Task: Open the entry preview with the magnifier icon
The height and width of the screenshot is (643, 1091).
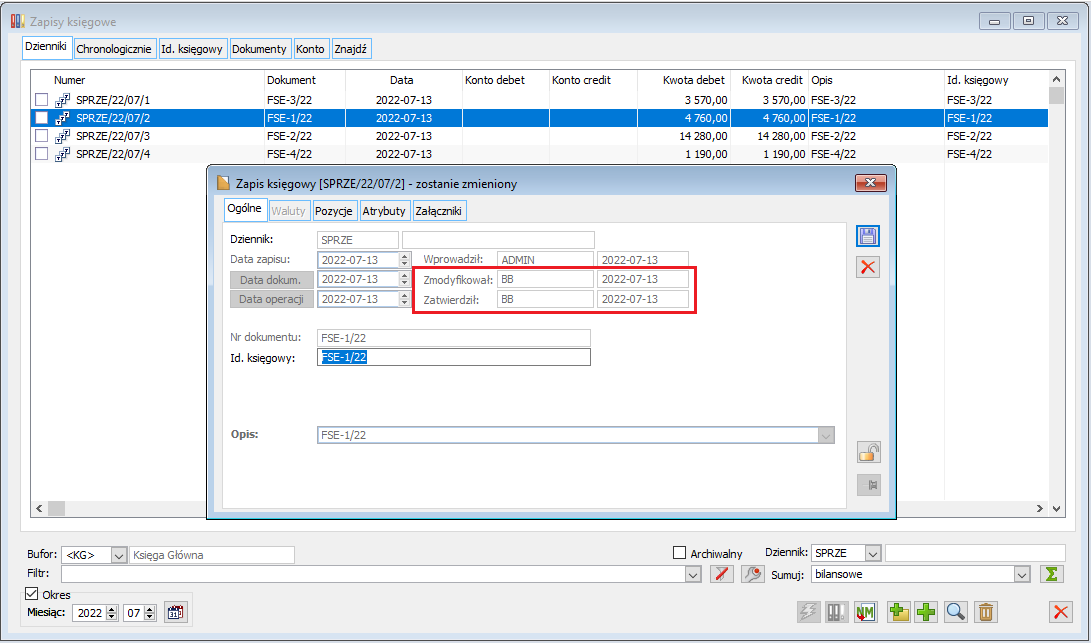Action: [955, 612]
